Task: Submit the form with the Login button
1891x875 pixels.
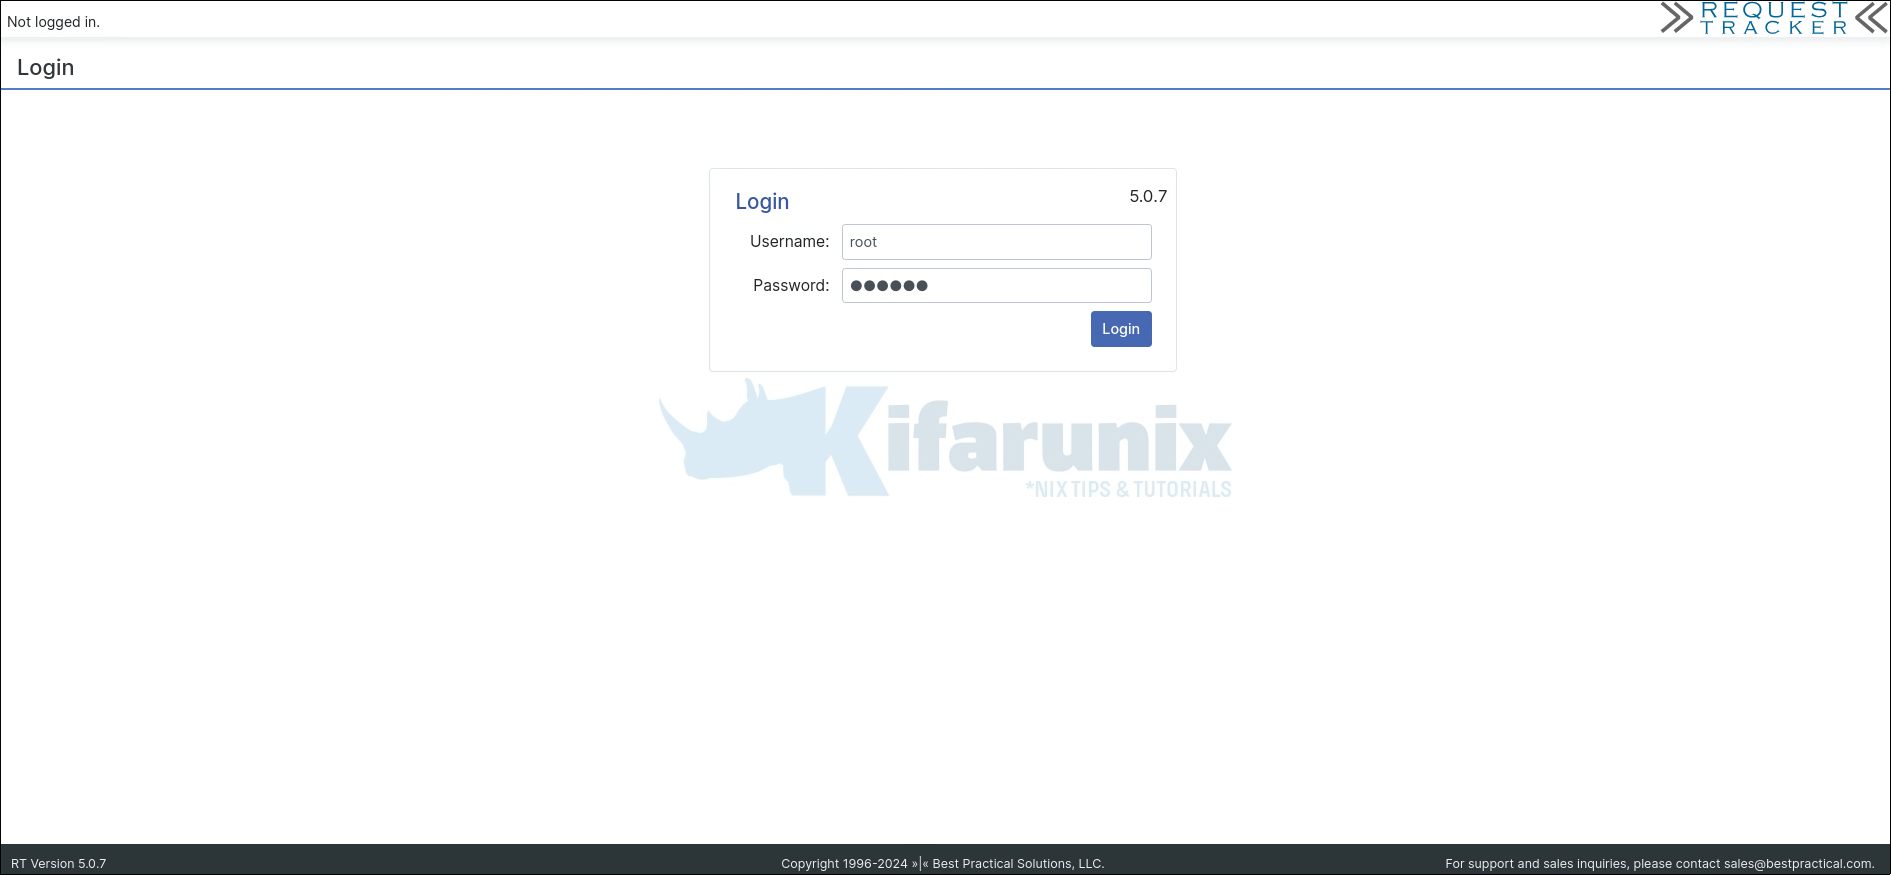Action: (x=1121, y=329)
